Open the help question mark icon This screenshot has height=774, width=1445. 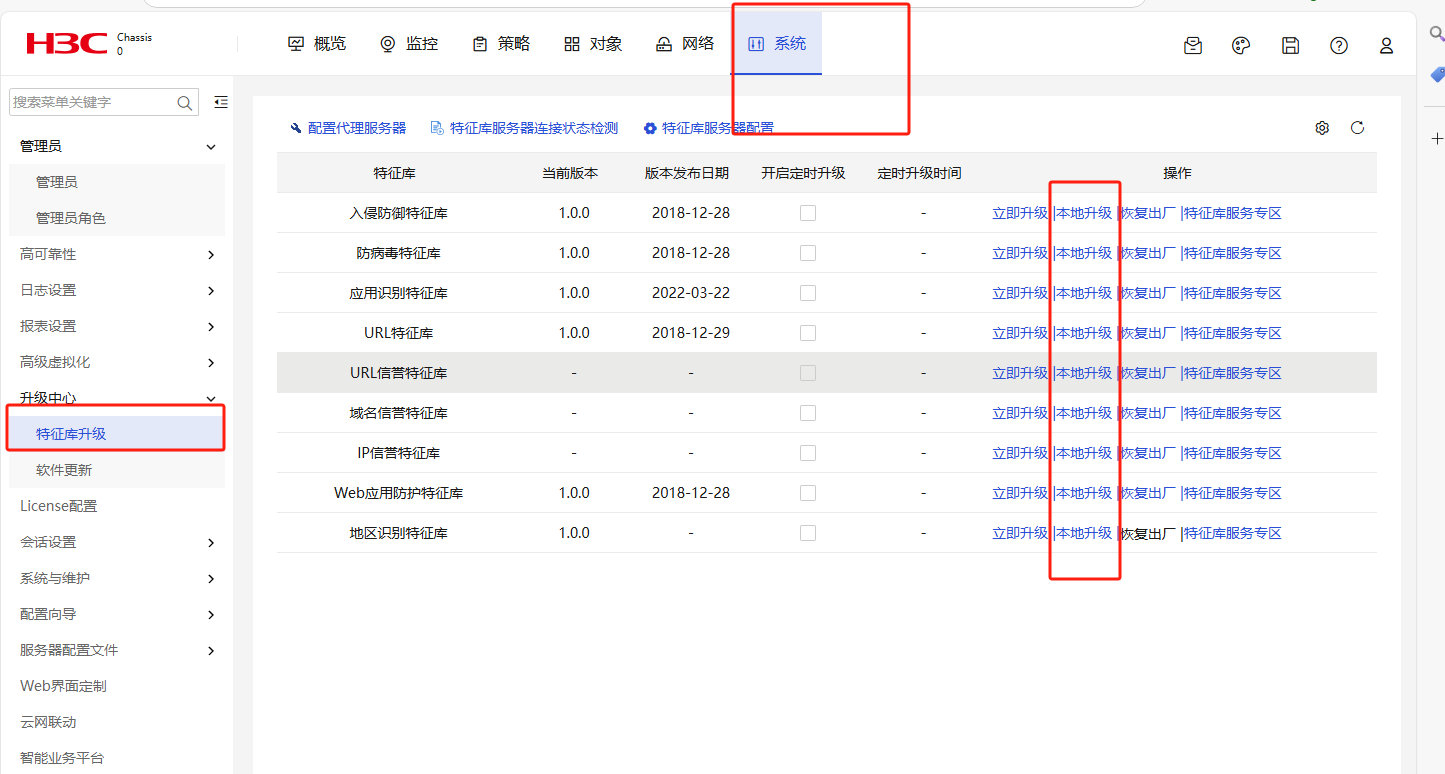[1339, 45]
